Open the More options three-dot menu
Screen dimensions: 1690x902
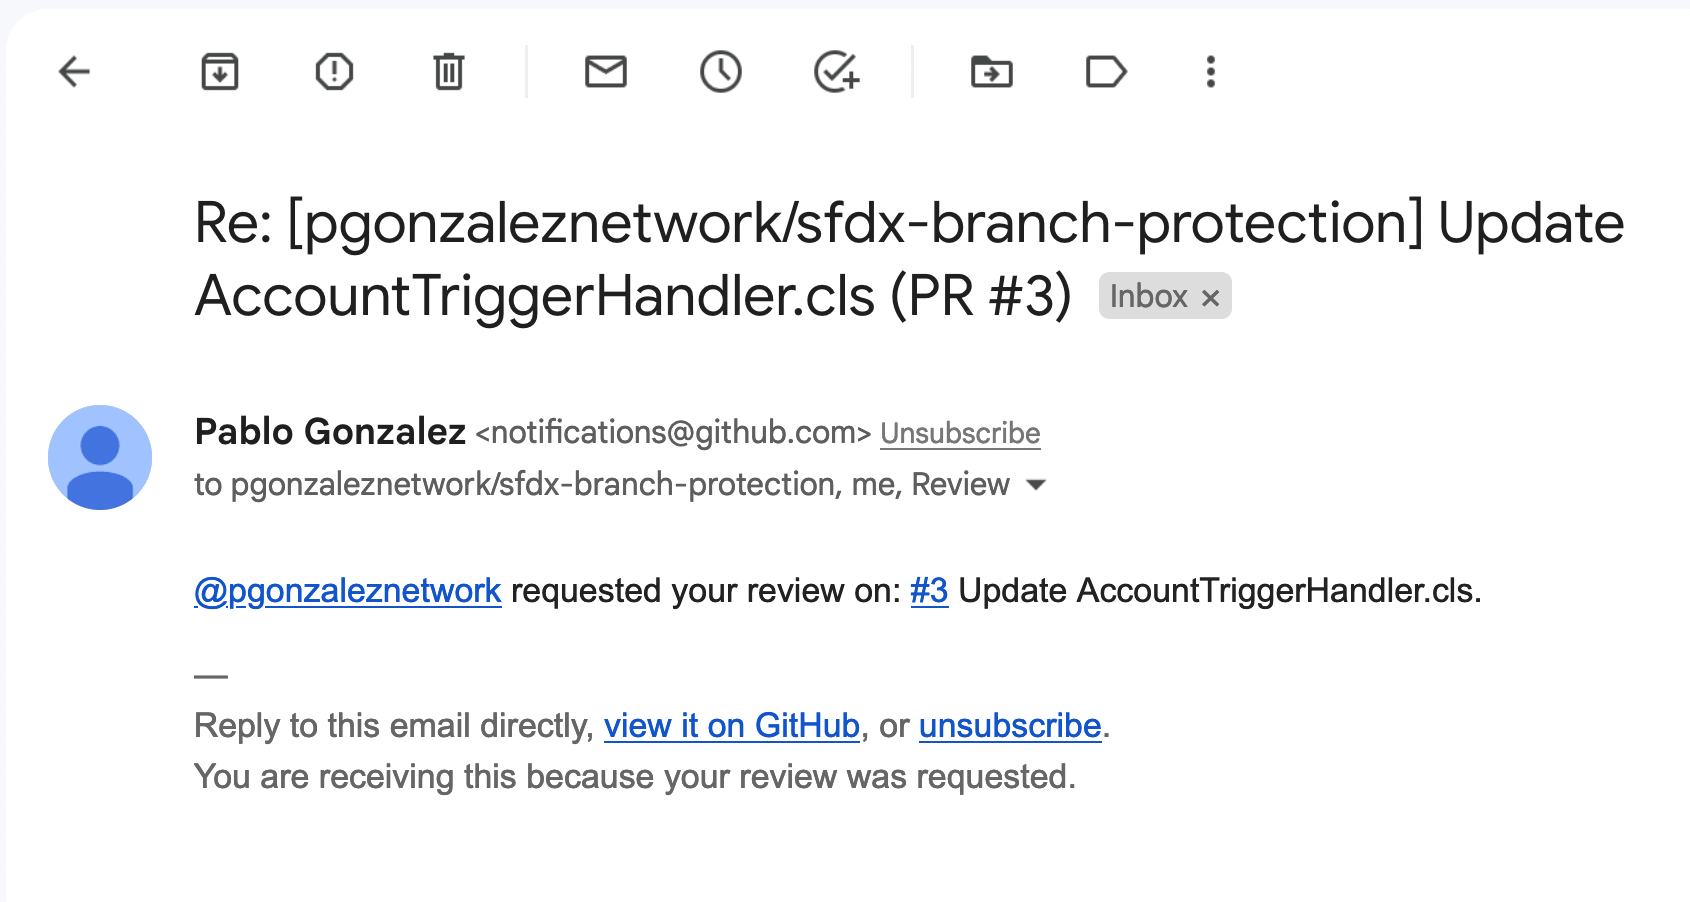(x=1211, y=72)
